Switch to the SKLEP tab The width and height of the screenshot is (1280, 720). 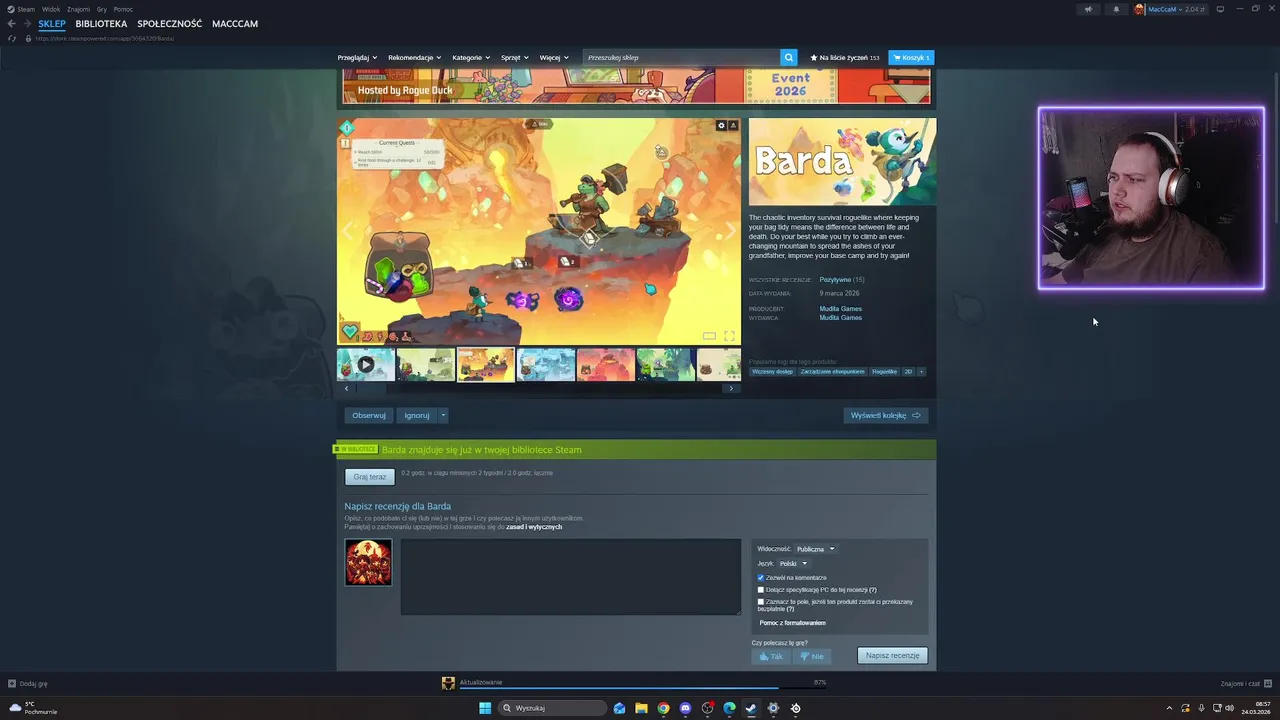coord(52,23)
